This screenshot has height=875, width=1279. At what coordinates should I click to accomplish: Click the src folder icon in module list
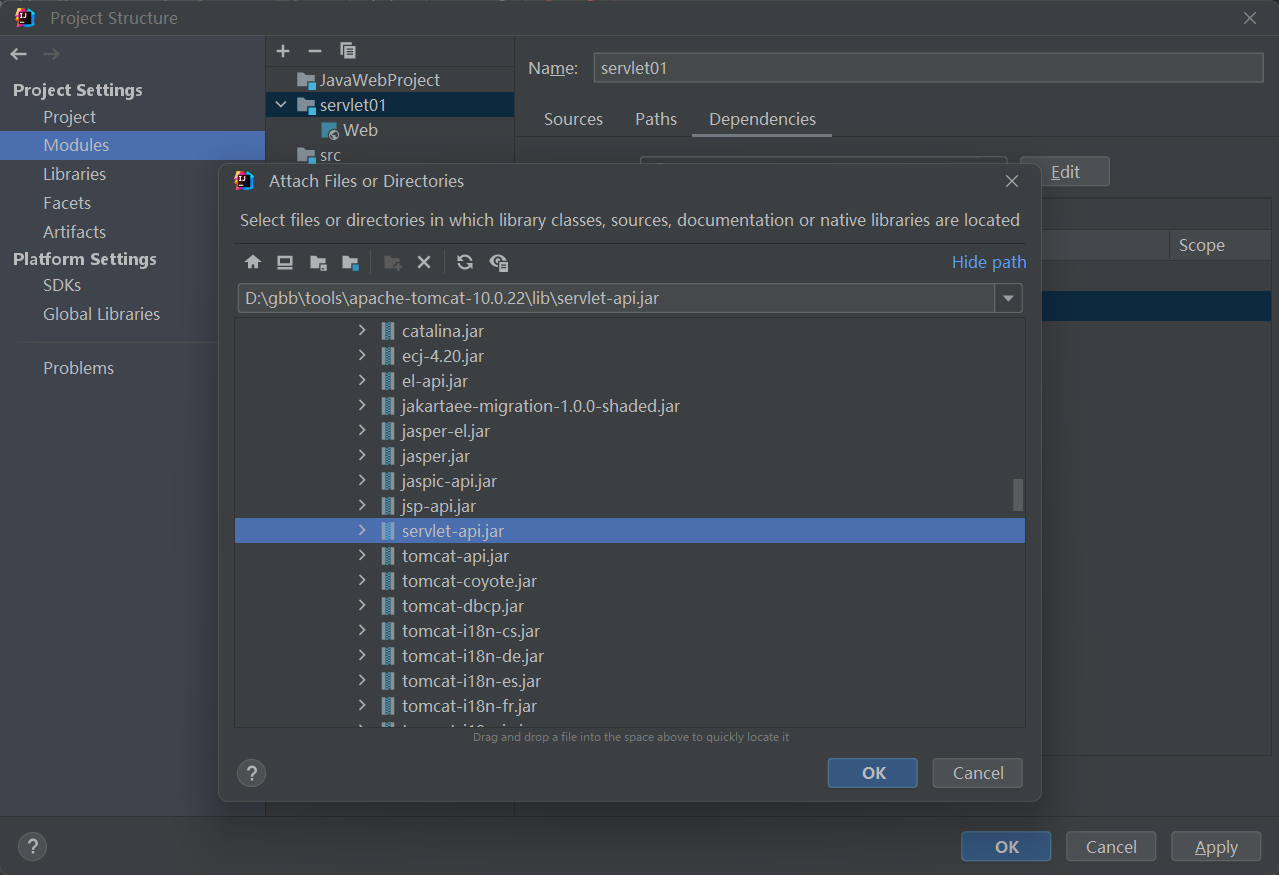pos(306,155)
